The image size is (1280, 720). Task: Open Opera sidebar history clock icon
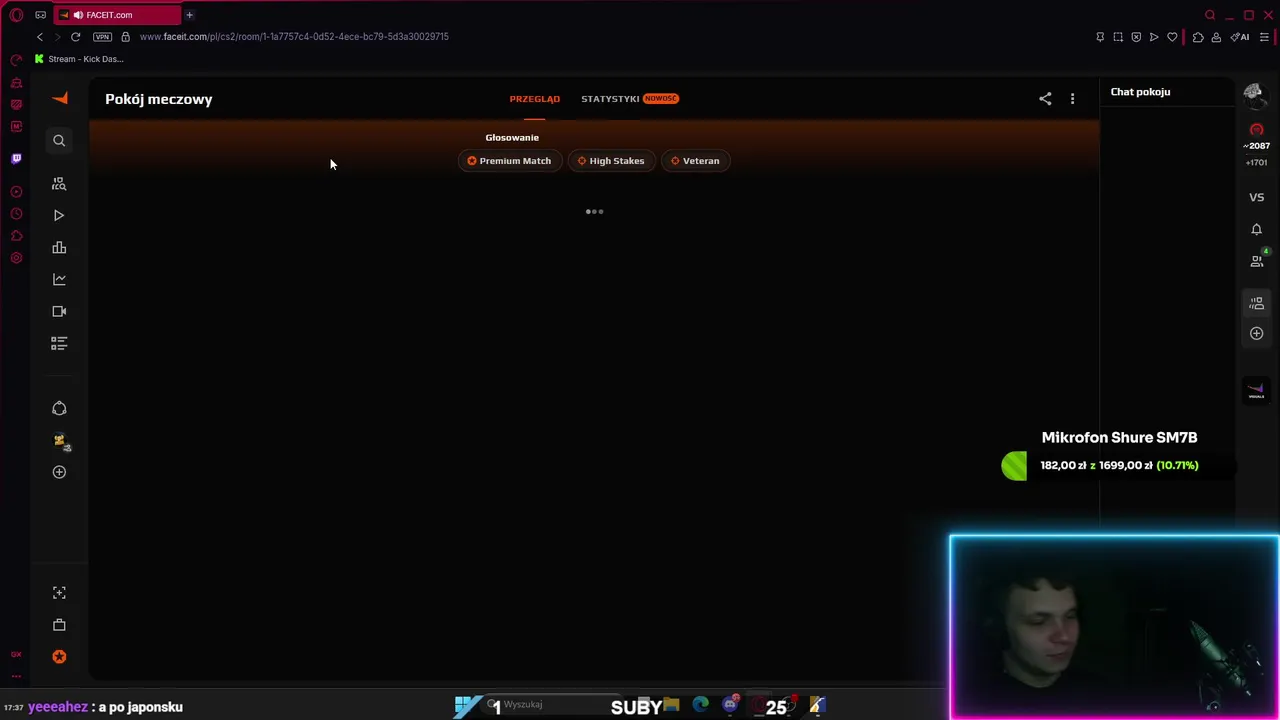(16, 214)
